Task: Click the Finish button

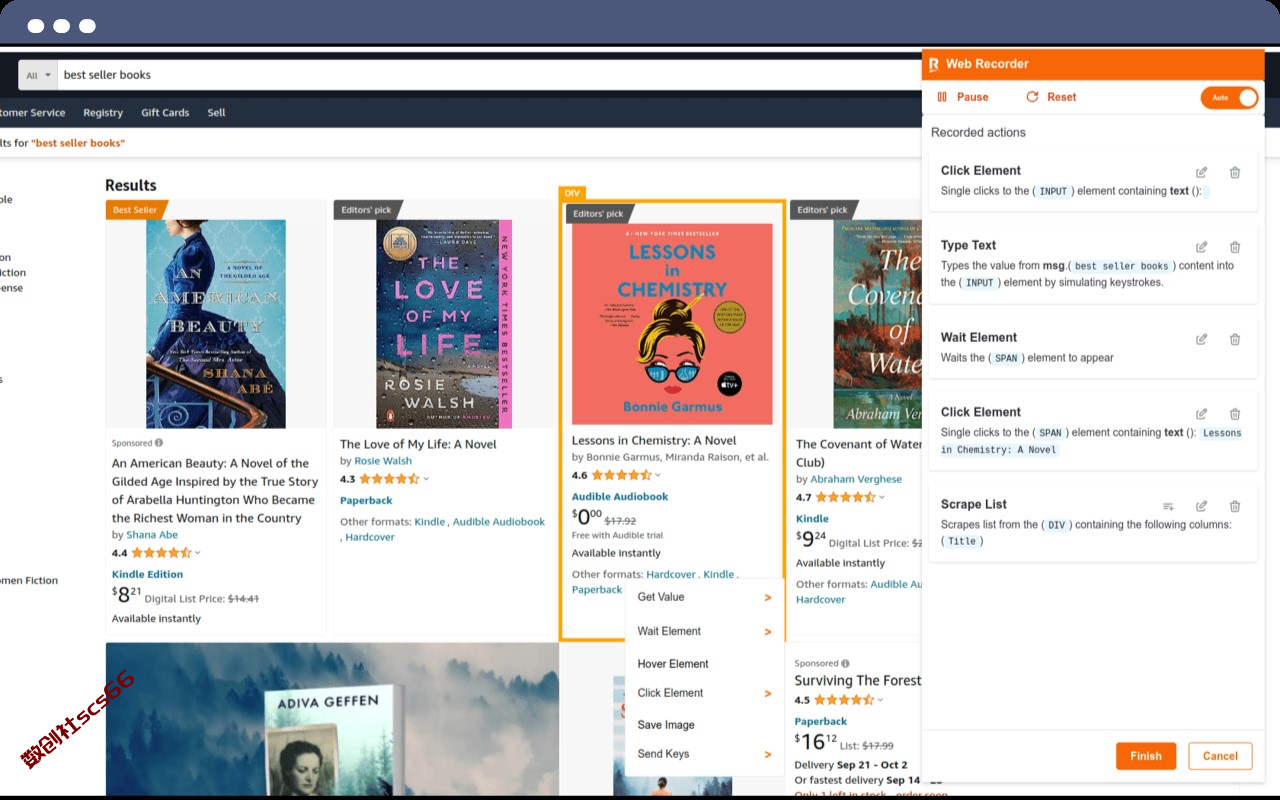Action: [x=1146, y=756]
